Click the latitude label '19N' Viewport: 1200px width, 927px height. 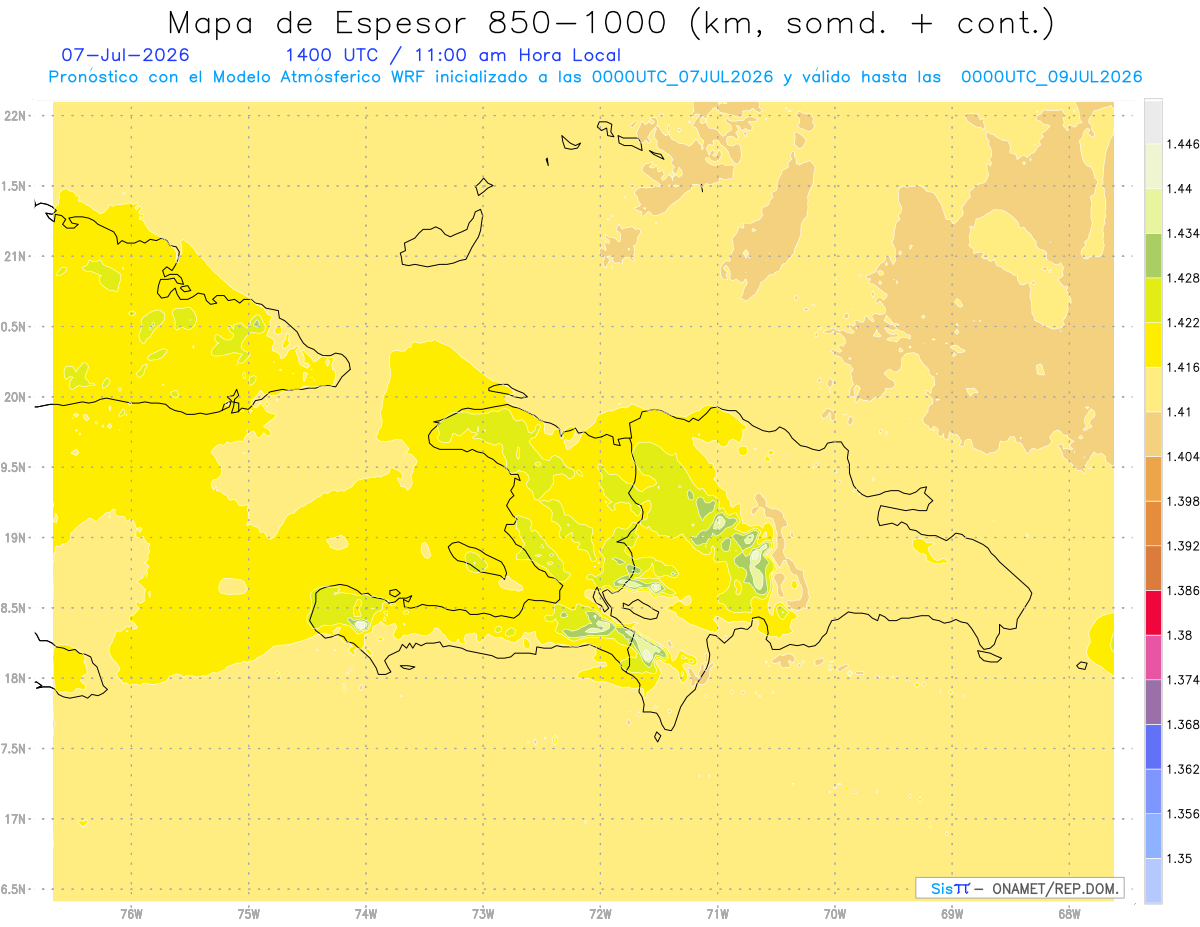[x=16, y=537]
